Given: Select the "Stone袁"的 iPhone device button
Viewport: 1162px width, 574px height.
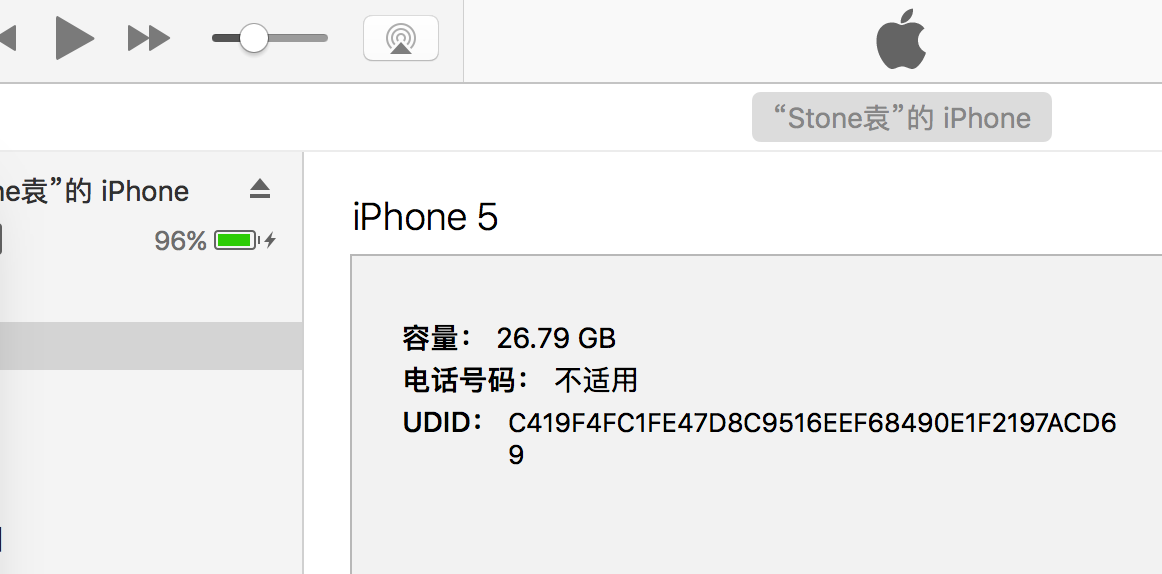Looking at the screenshot, I should pos(902,117).
